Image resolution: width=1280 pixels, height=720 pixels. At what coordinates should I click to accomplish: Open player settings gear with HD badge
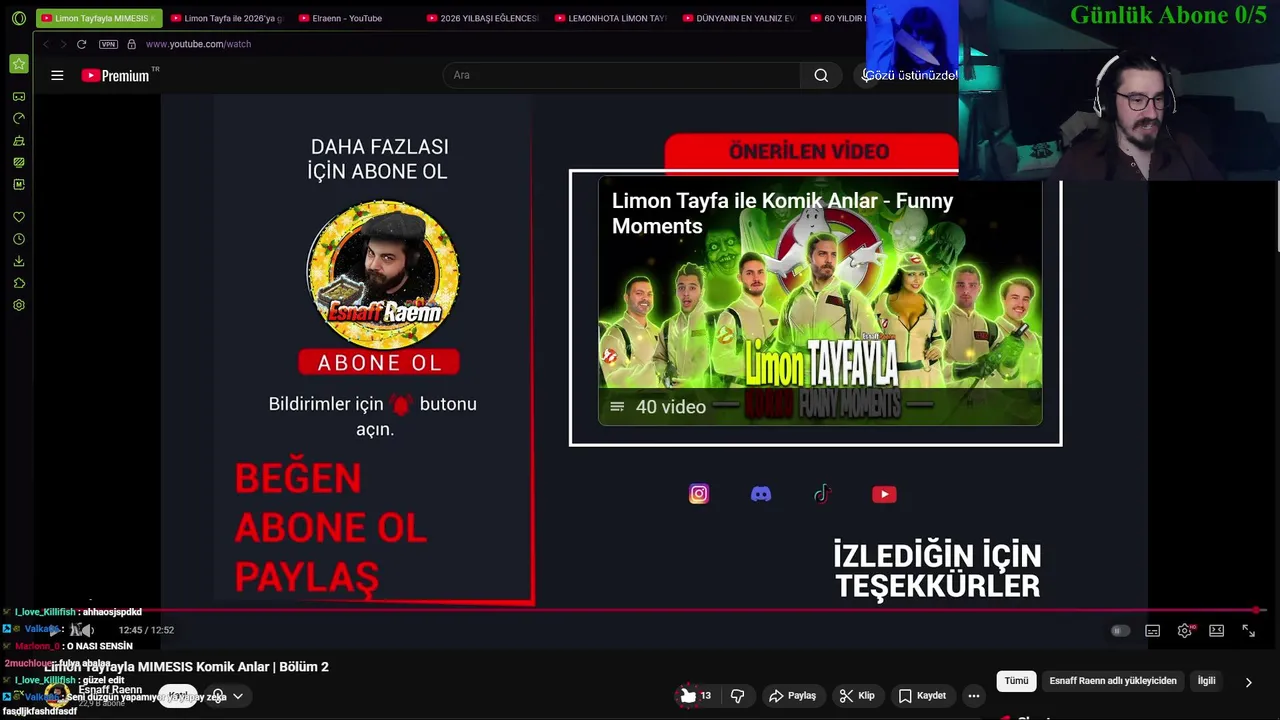[1185, 631]
